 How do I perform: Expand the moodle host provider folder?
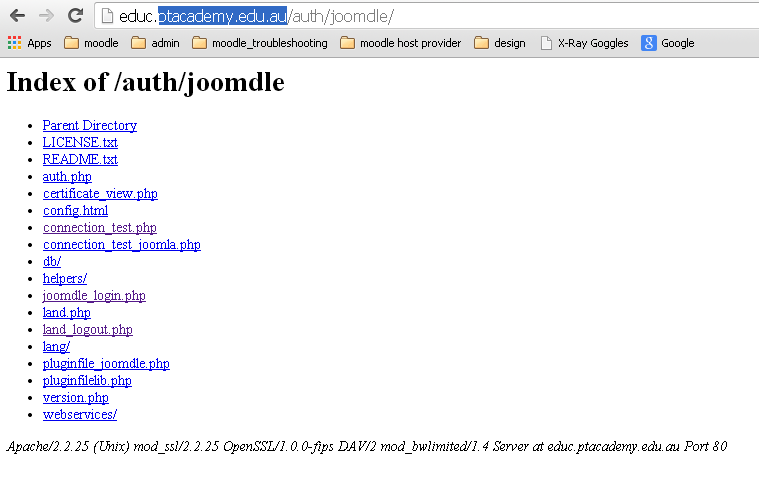[401, 43]
